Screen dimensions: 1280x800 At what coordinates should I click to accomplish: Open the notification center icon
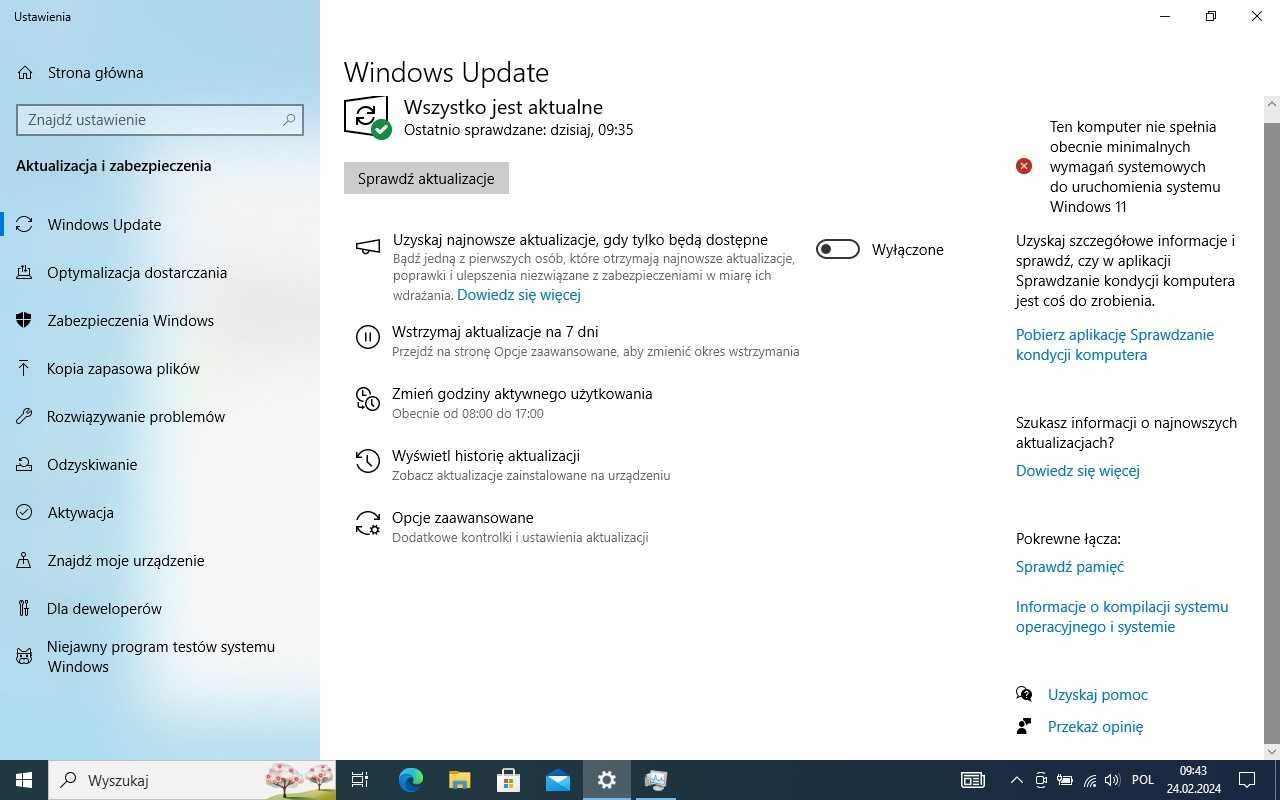coord(1248,780)
